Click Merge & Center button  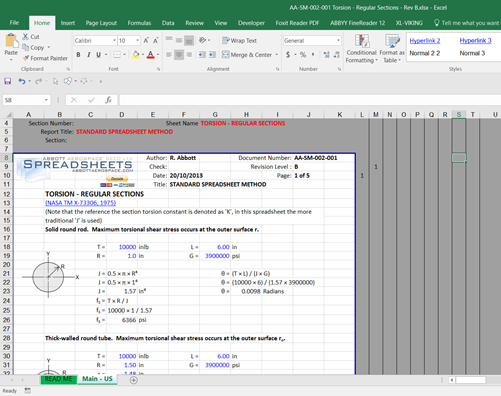point(247,55)
